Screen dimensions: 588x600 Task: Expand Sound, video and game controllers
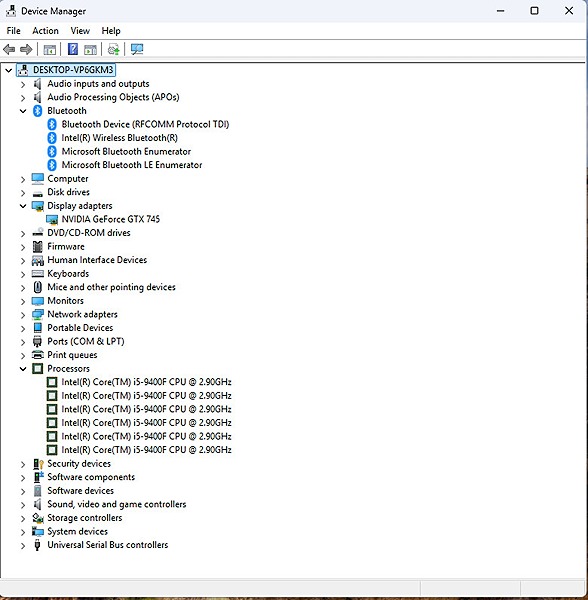click(23, 505)
